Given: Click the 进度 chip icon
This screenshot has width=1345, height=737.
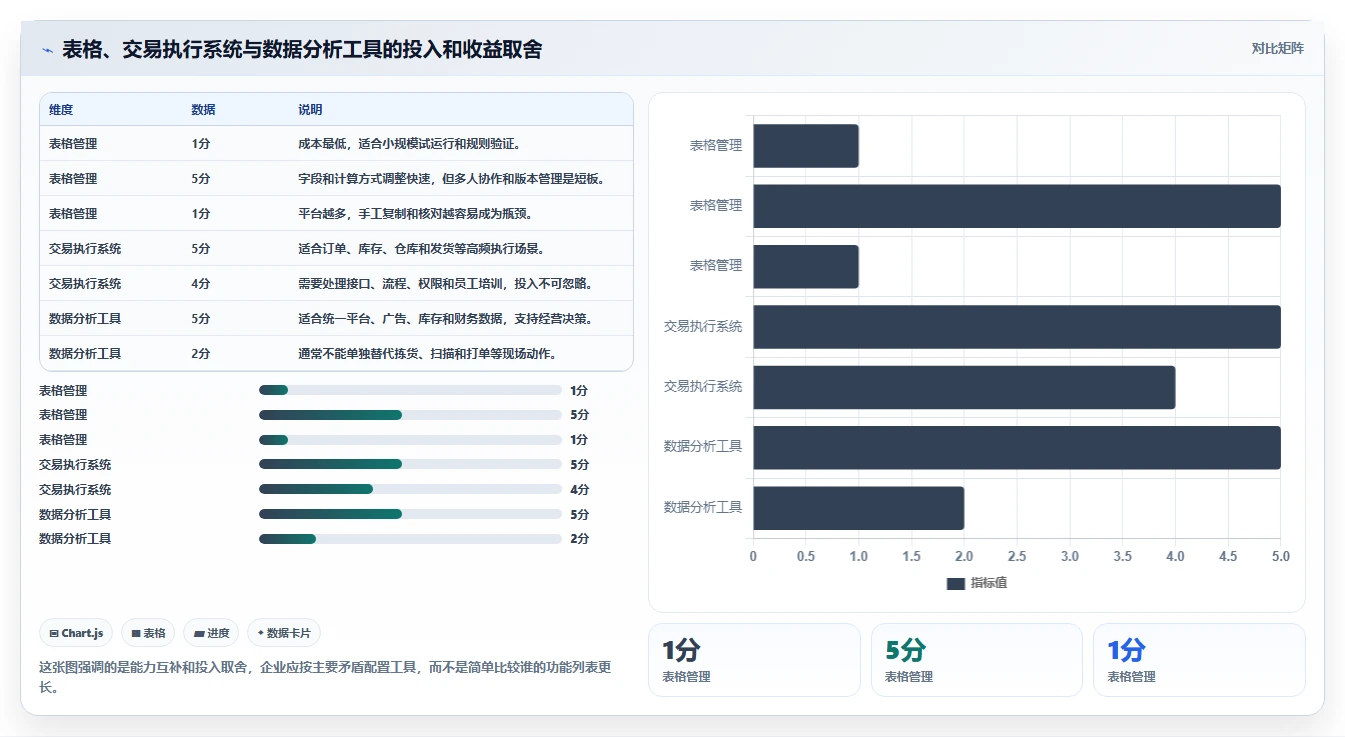Looking at the screenshot, I should pos(199,634).
